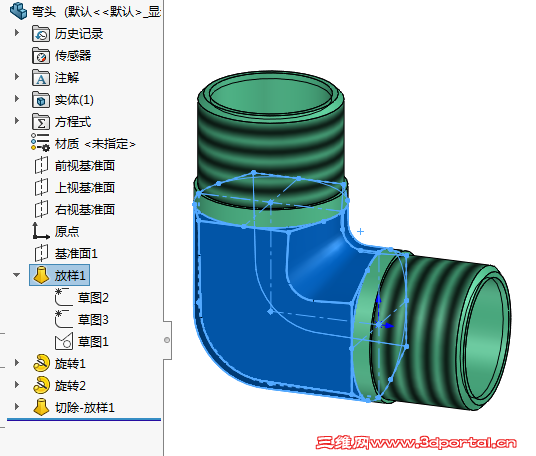Select the 上视基准面 plane icon
536x456 pixels.
point(41,187)
